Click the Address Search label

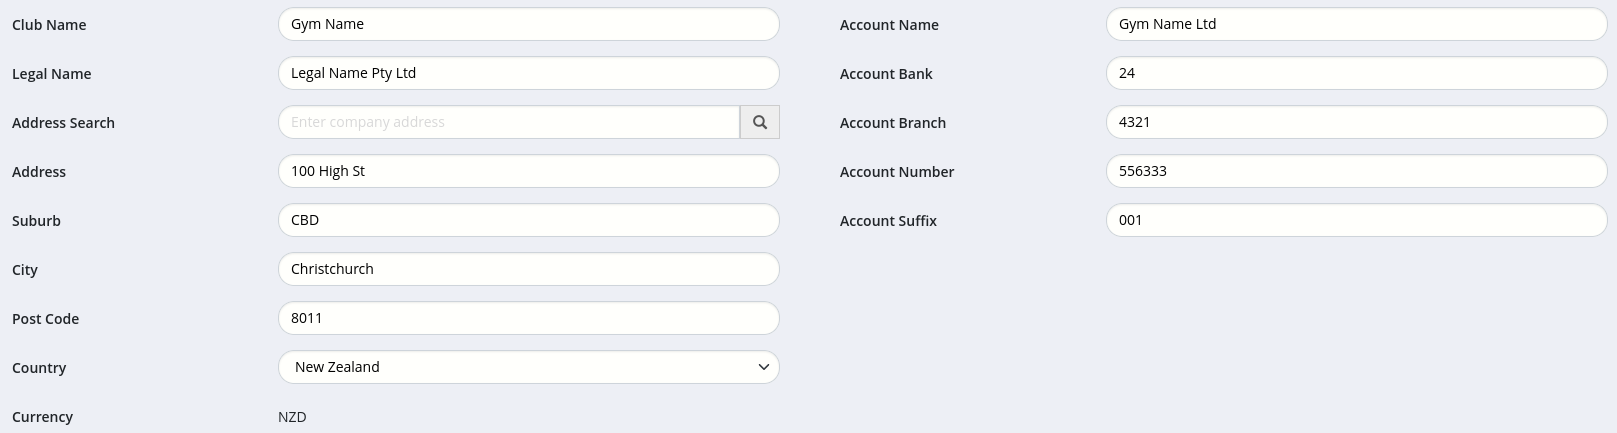tap(63, 123)
